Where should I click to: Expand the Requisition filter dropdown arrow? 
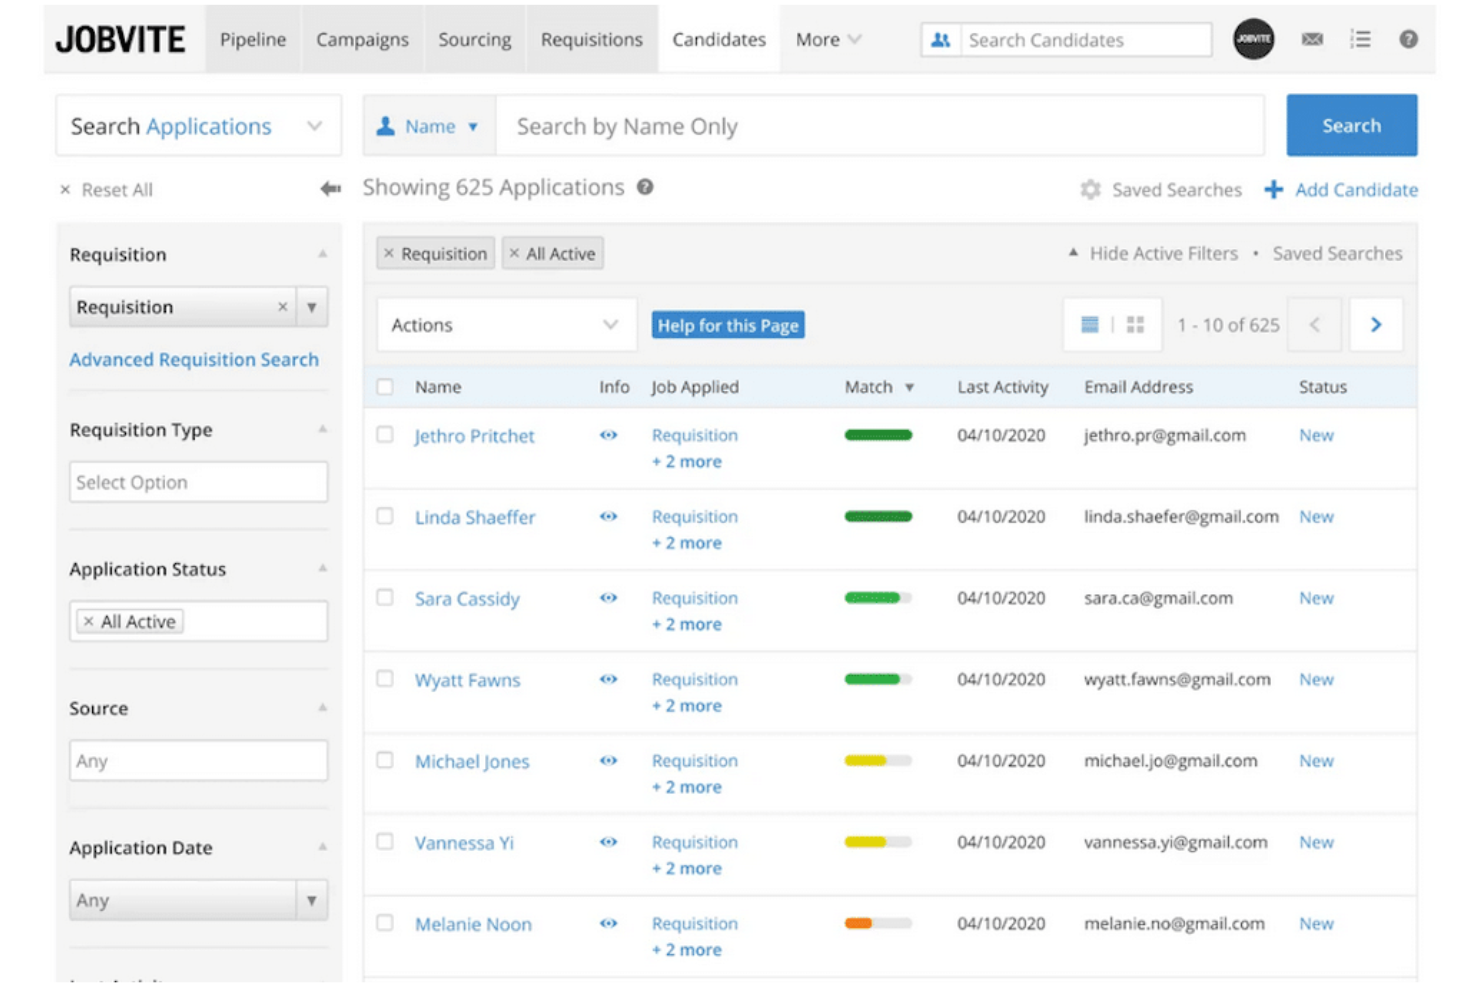click(311, 307)
